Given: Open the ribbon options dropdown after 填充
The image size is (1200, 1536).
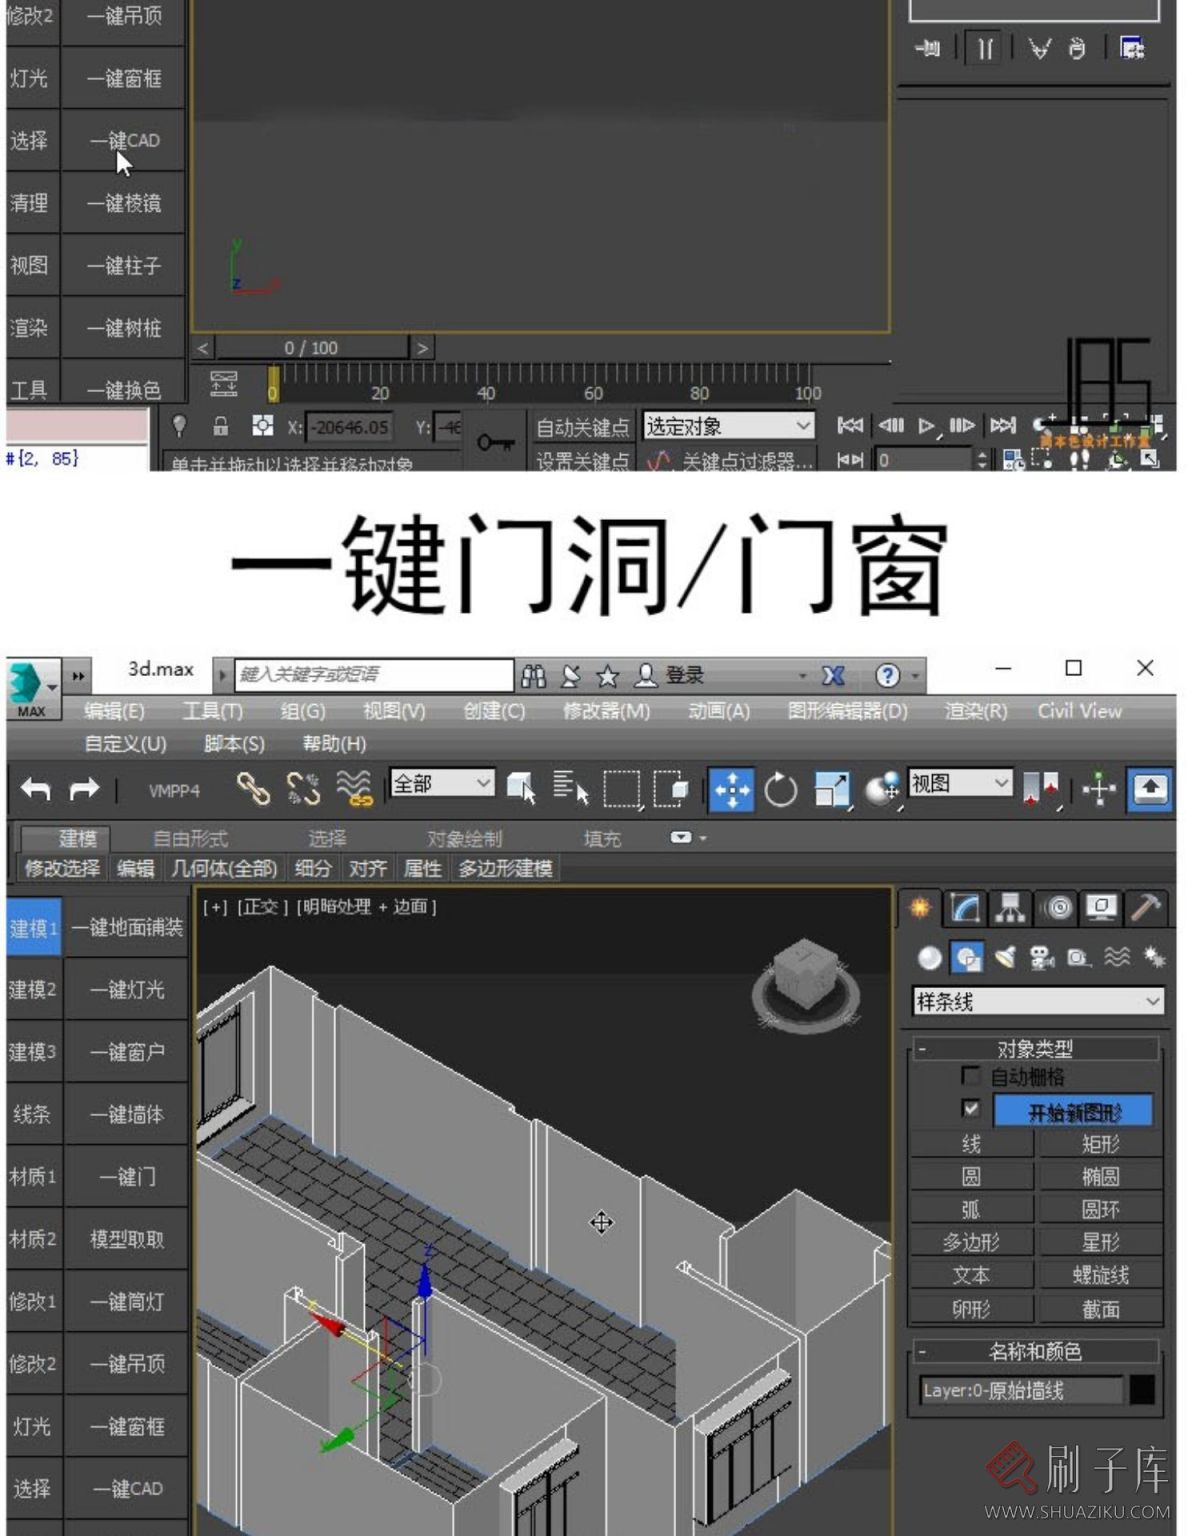Looking at the screenshot, I should click(688, 838).
